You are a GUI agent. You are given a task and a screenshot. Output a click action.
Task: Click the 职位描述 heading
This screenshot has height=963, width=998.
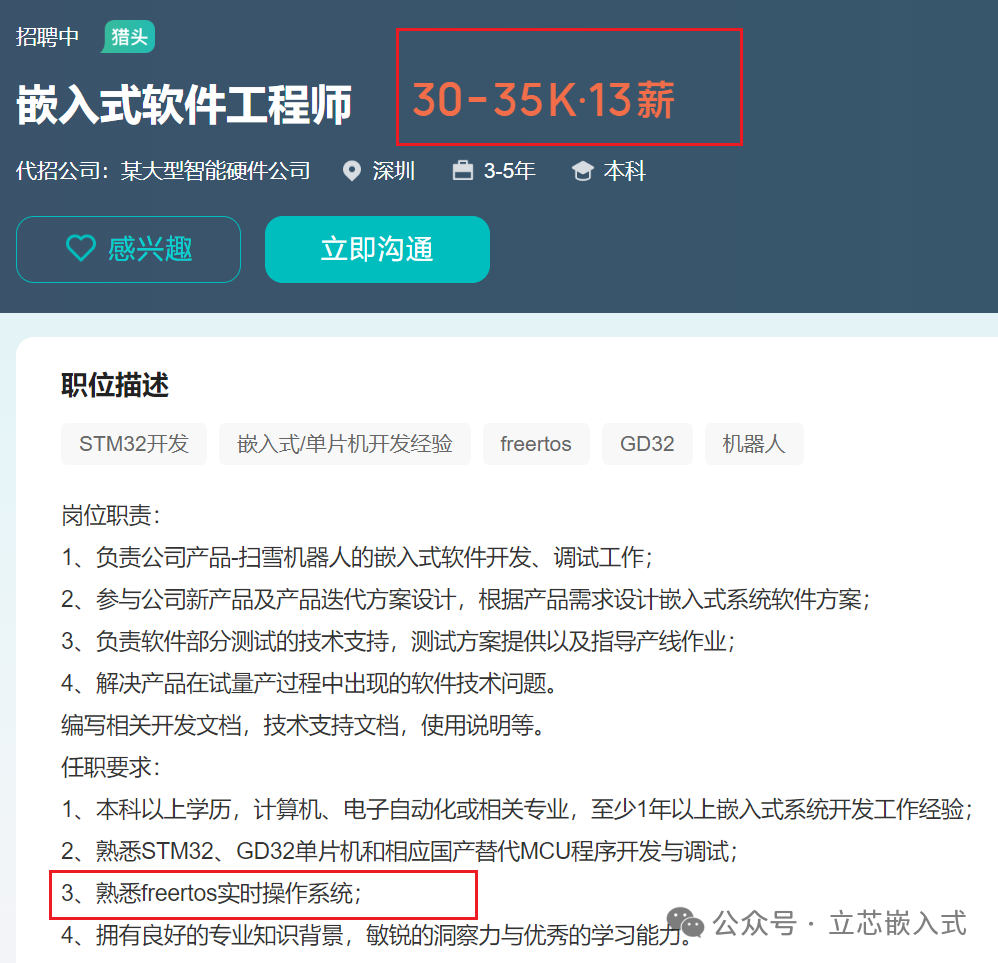coord(115,385)
